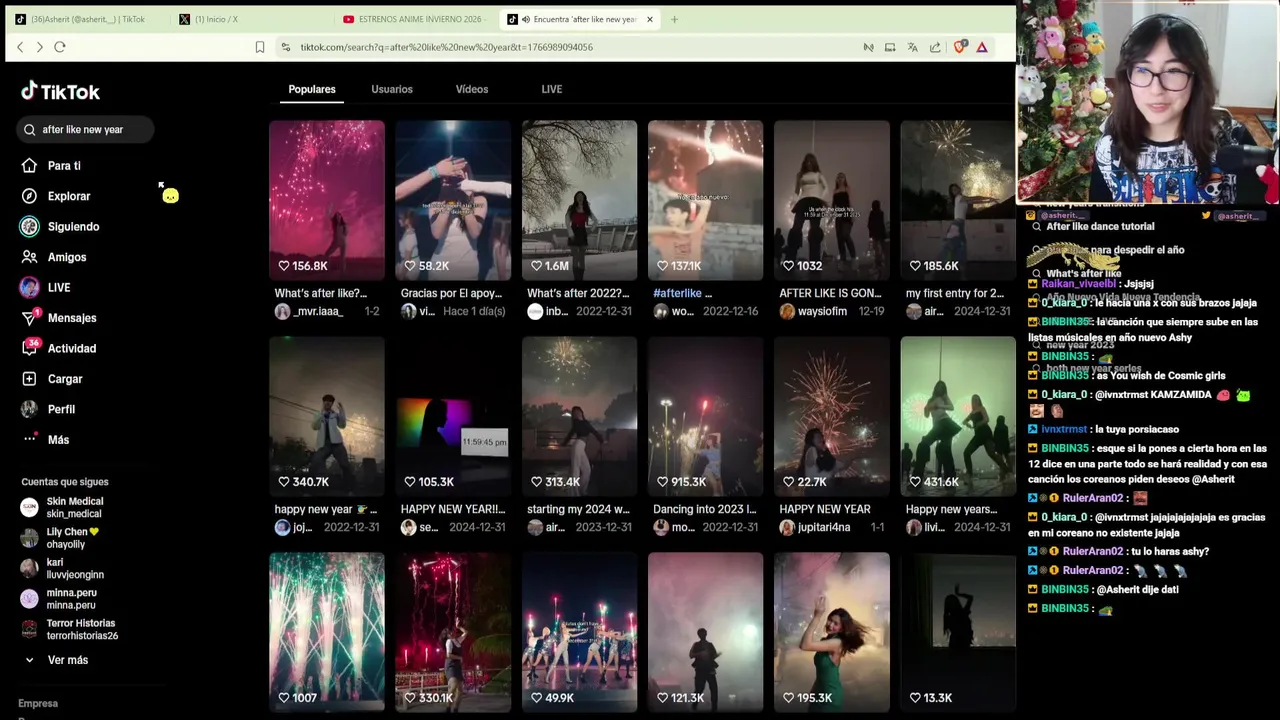Screen dimensions: 1280x720
Task: Open video with 156.8K likes
Action: [x=326, y=200]
